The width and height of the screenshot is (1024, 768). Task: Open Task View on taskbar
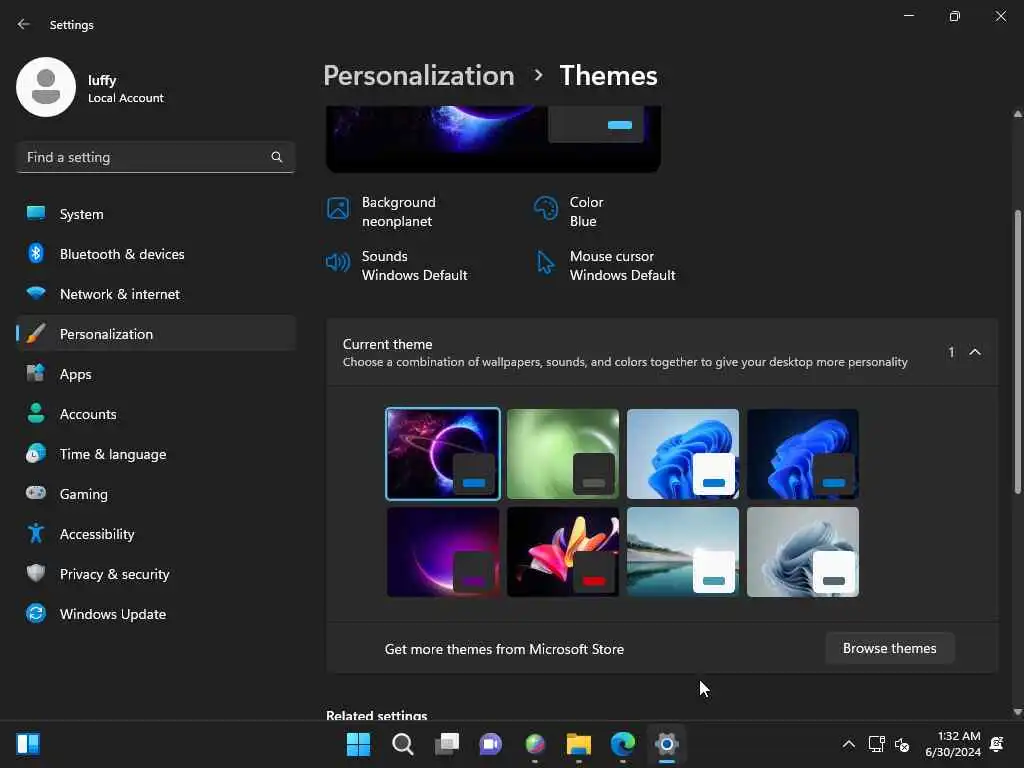click(x=447, y=744)
